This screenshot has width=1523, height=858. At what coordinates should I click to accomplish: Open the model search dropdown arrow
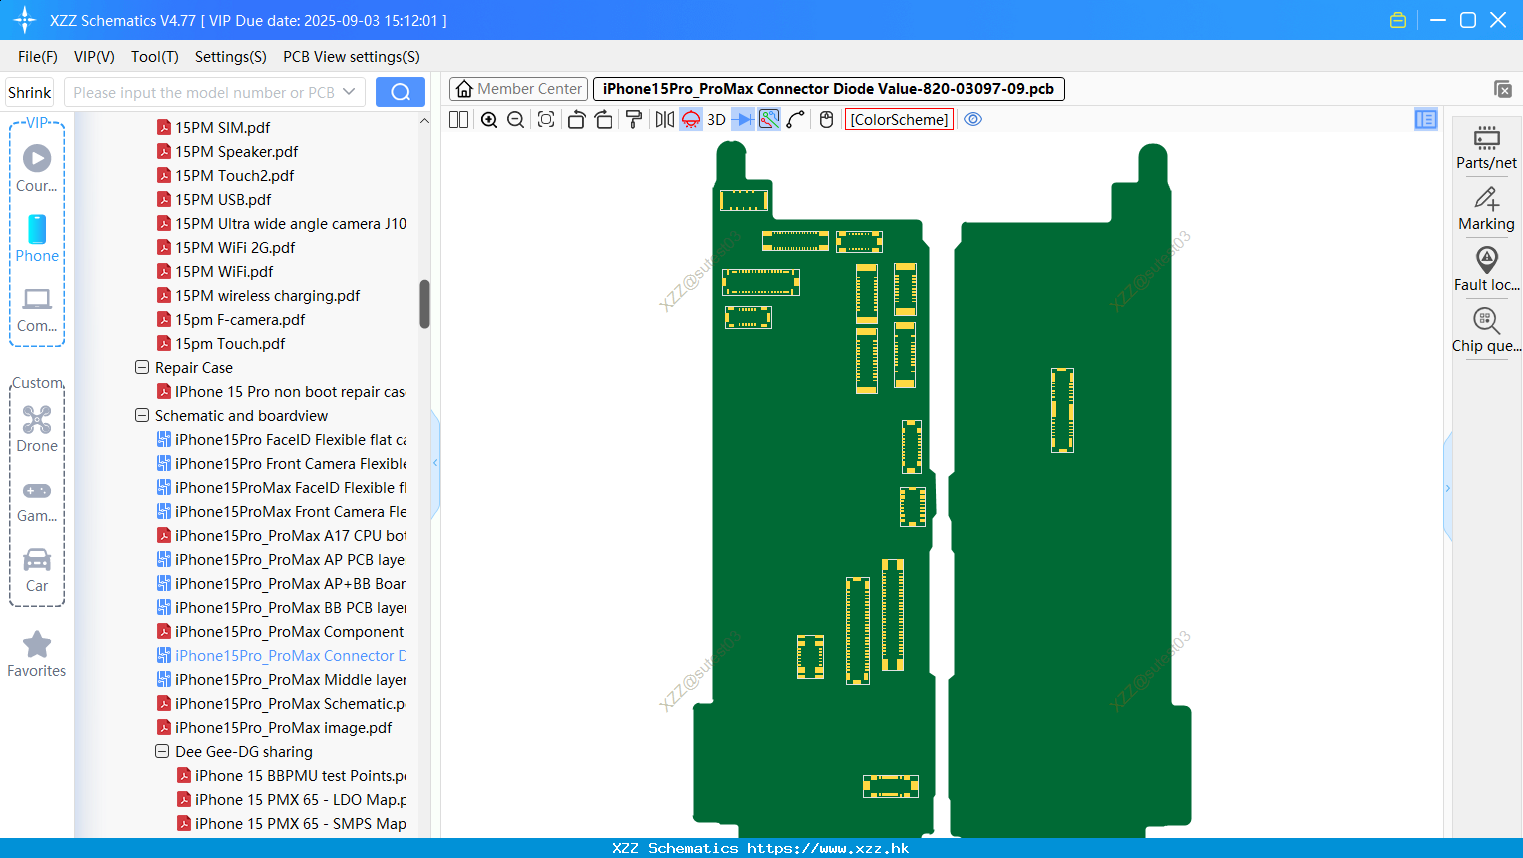click(349, 92)
